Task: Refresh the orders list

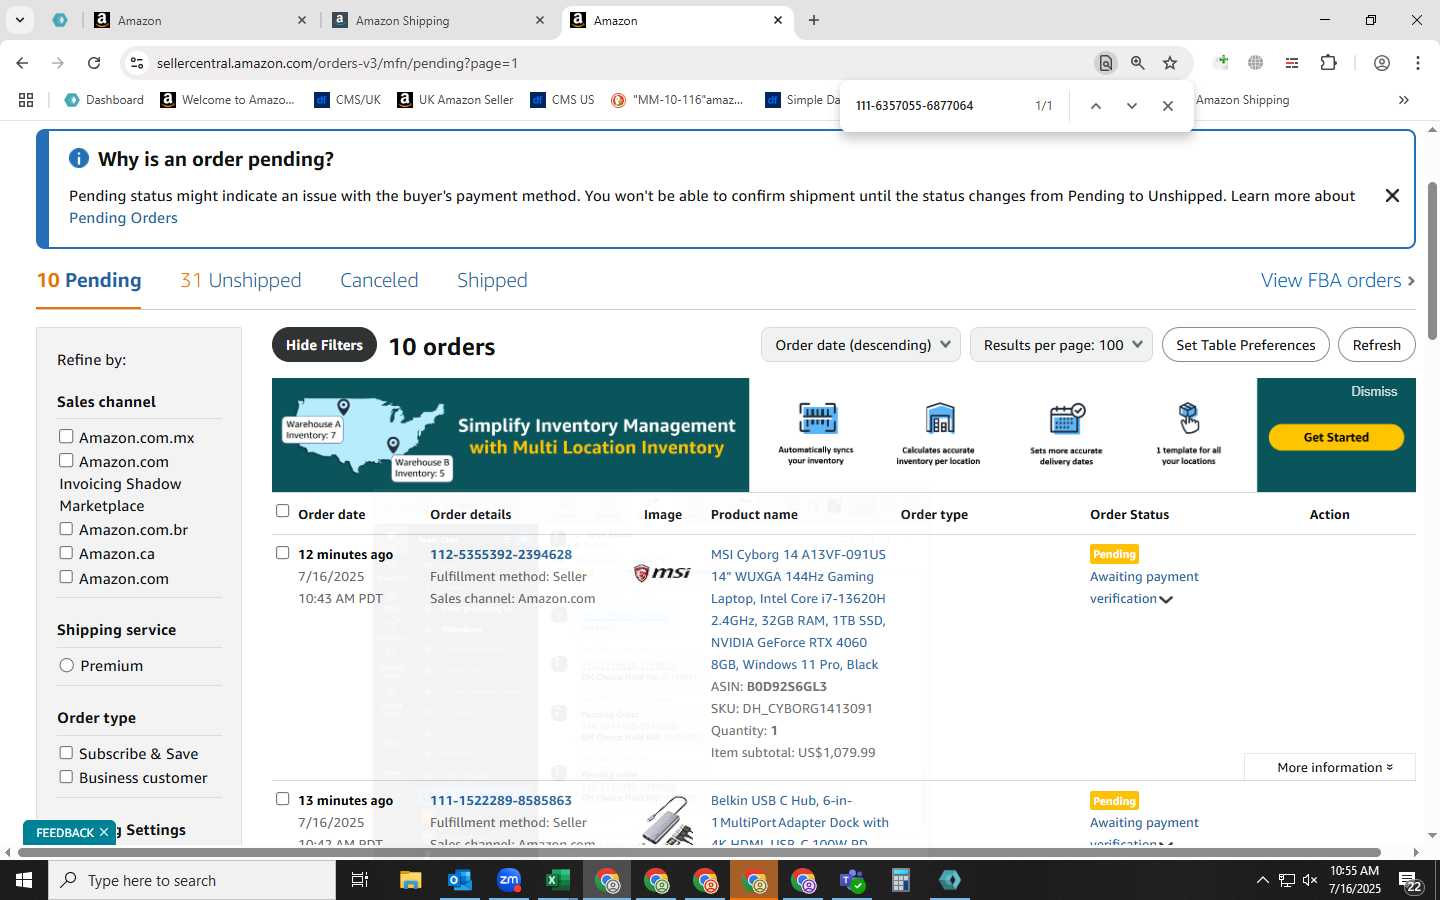Action: [x=1376, y=345]
